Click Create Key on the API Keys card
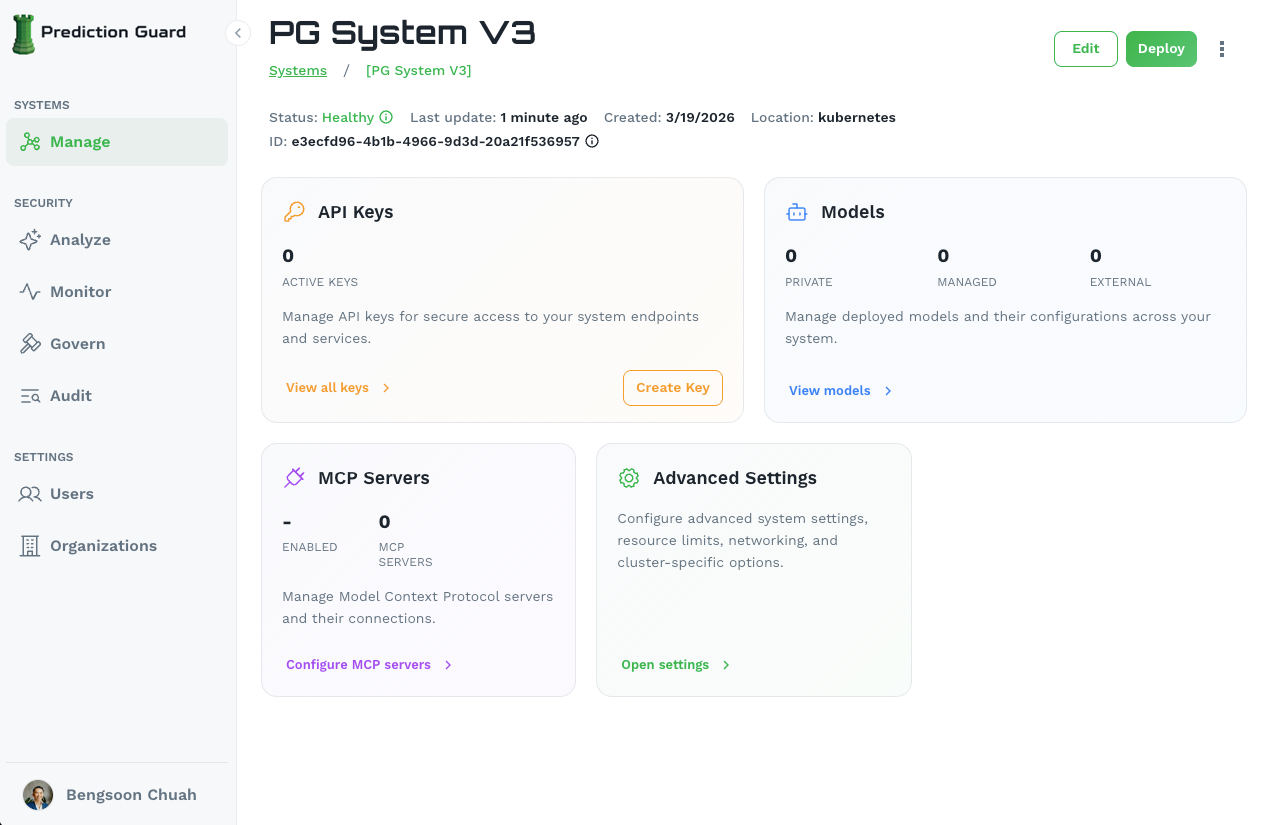This screenshot has width=1265, height=825. point(673,387)
